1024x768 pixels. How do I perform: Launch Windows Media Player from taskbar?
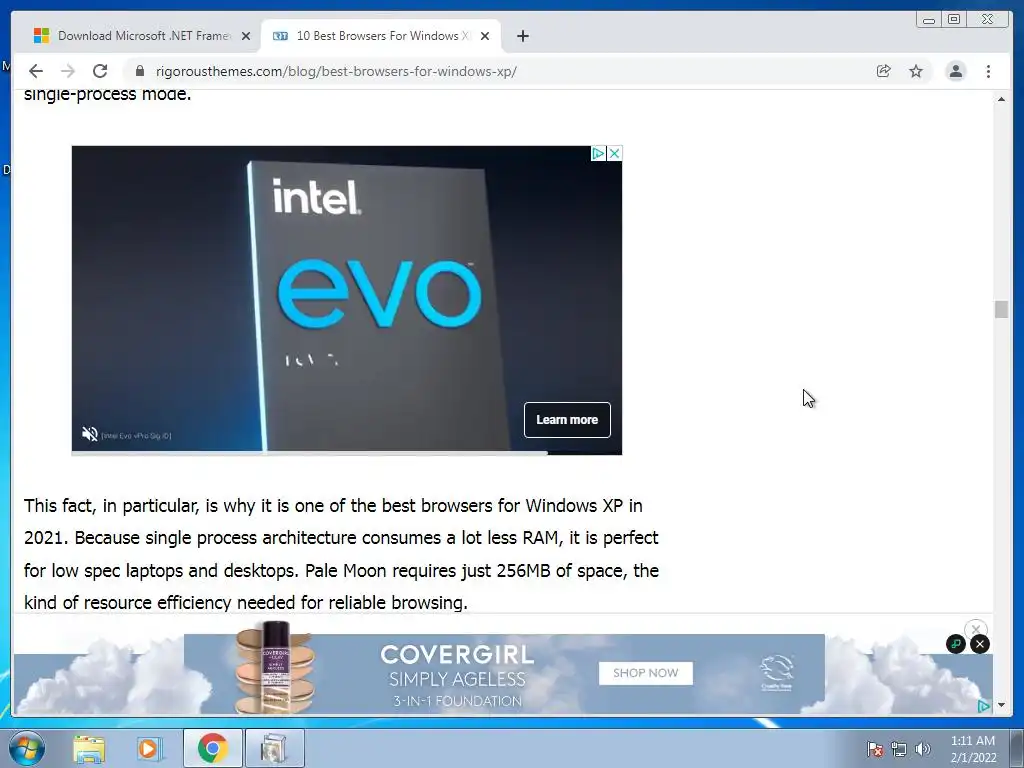coord(148,749)
